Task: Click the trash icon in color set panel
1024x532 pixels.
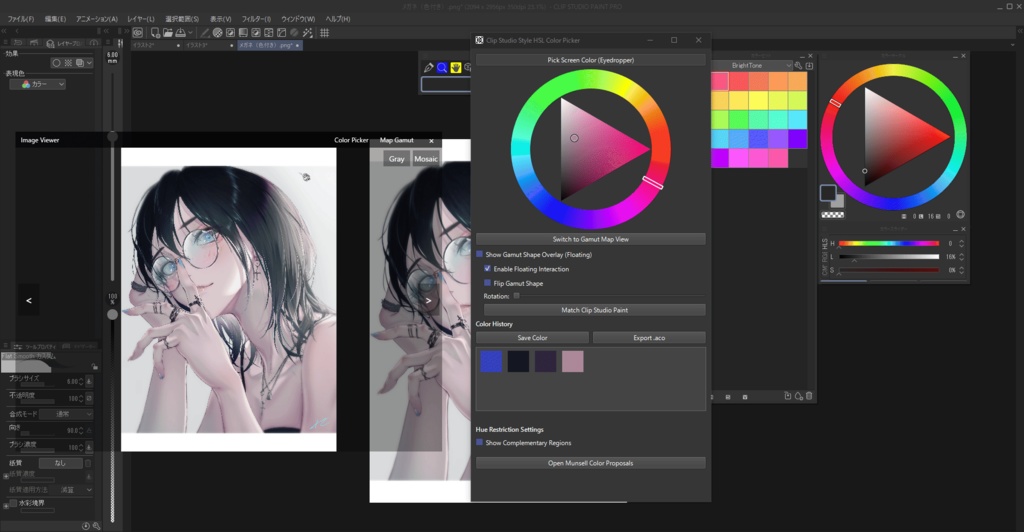Action: pyautogui.click(x=809, y=396)
